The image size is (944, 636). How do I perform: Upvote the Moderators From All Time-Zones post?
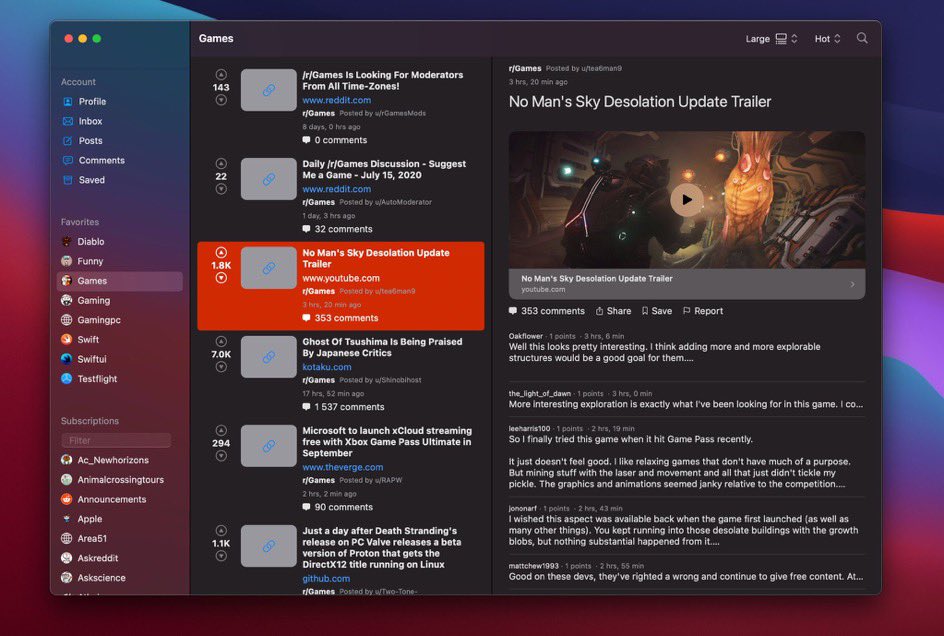pyautogui.click(x=221, y=75)
